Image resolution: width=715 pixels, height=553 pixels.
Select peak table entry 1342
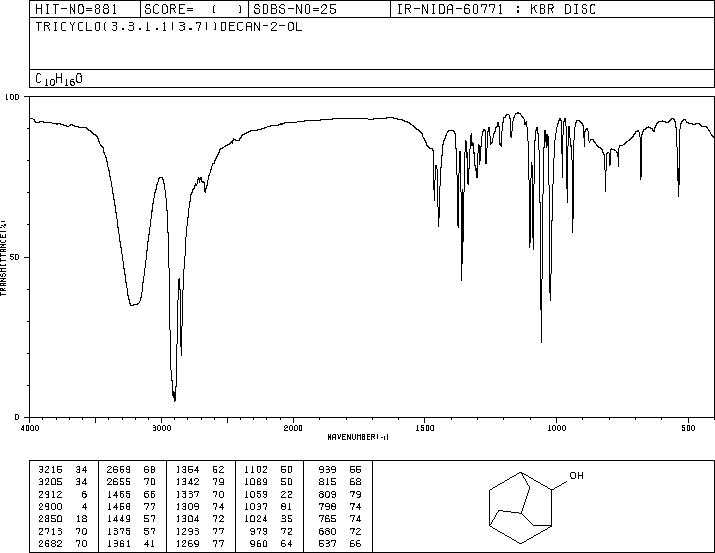coord(187,482)
